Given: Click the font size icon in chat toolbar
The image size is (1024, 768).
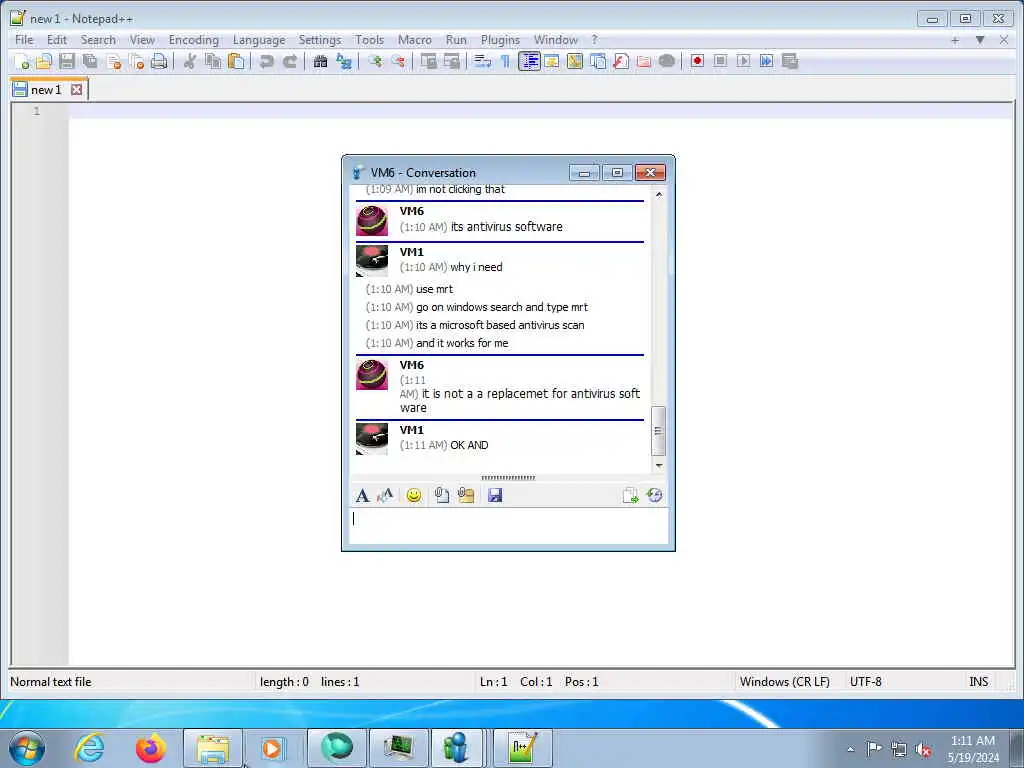Looking at the screenshot, I should point(385,496).
